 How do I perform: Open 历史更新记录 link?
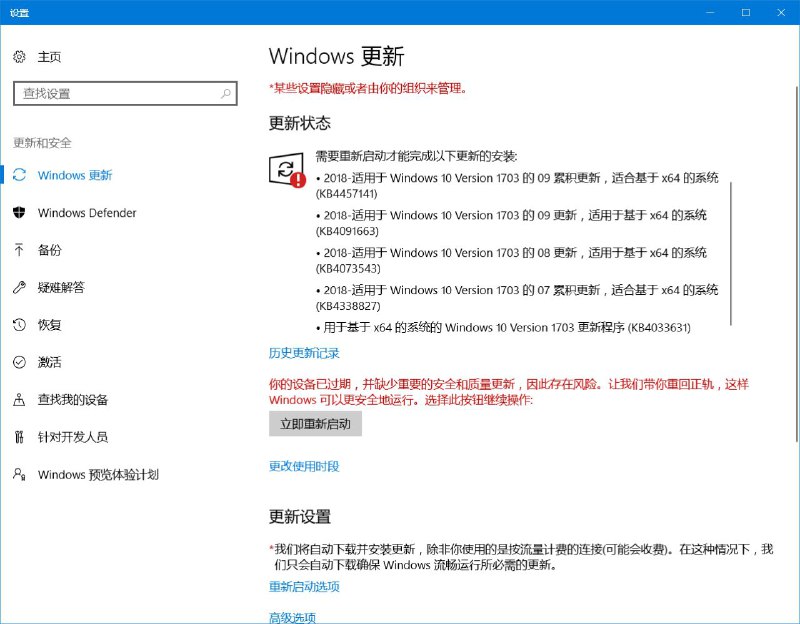click(x=304, y=353)
